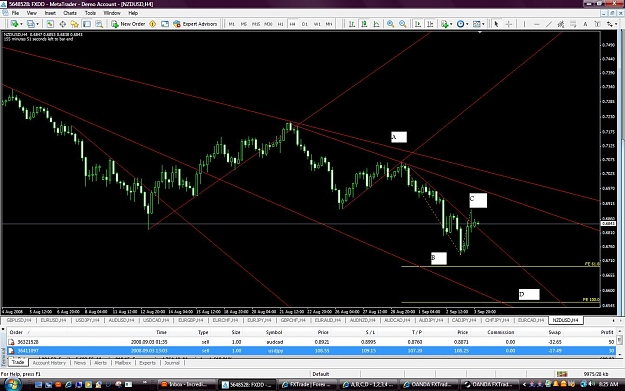
Task: Switch chart to D1 timeframe
Action: [305, 24]
